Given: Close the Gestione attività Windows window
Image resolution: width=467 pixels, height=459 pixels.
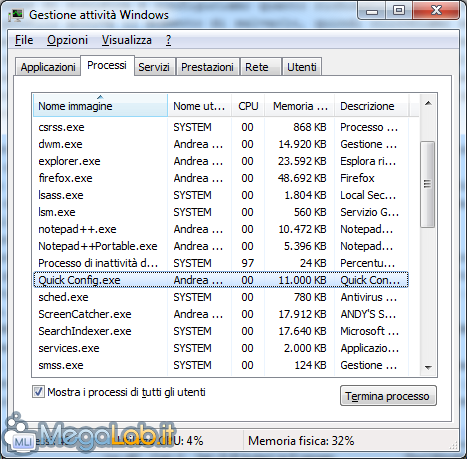Looking at the screenshot, I should click(436, 11).
